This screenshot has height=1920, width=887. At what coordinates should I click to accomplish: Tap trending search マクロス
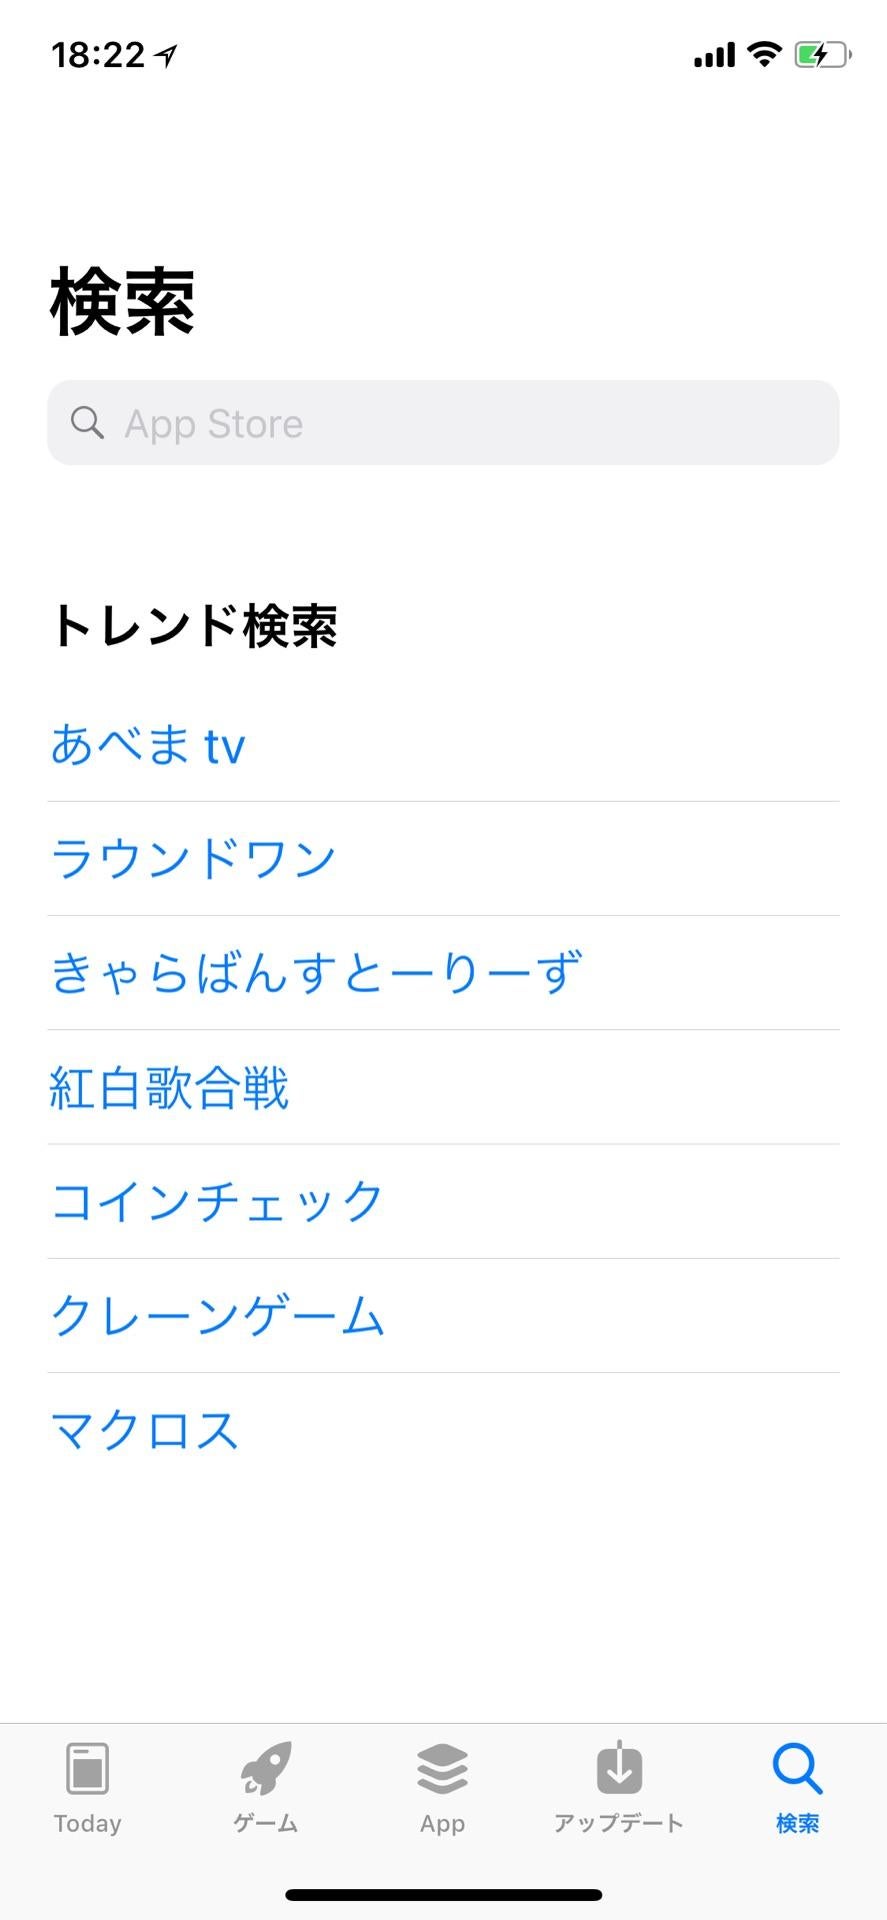145,1429
